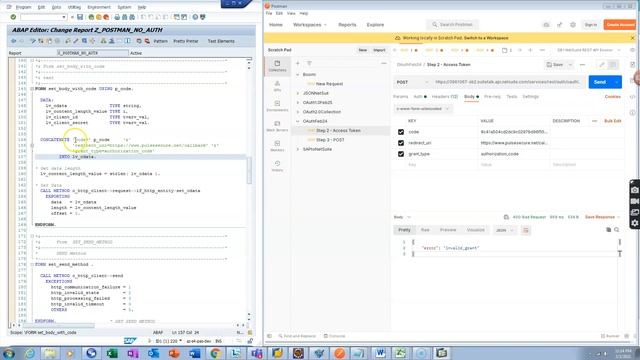
Task: Open the Save button dropdown arrow
Action: pos(570,64)
